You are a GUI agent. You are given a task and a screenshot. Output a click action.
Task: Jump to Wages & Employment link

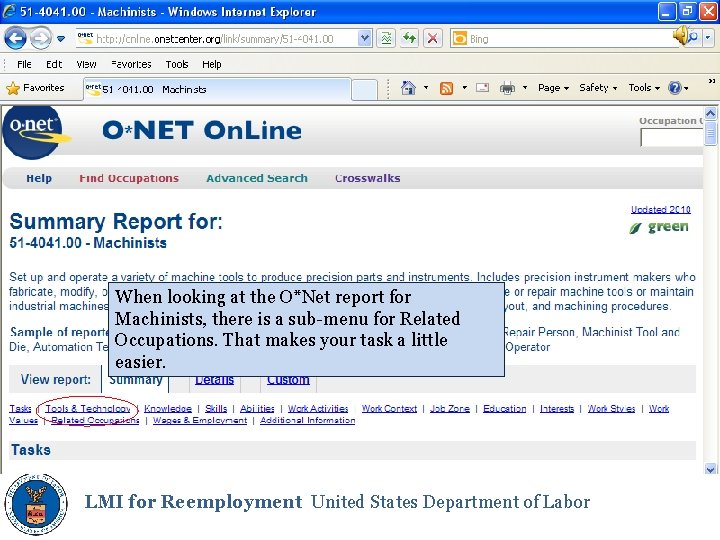200,420
